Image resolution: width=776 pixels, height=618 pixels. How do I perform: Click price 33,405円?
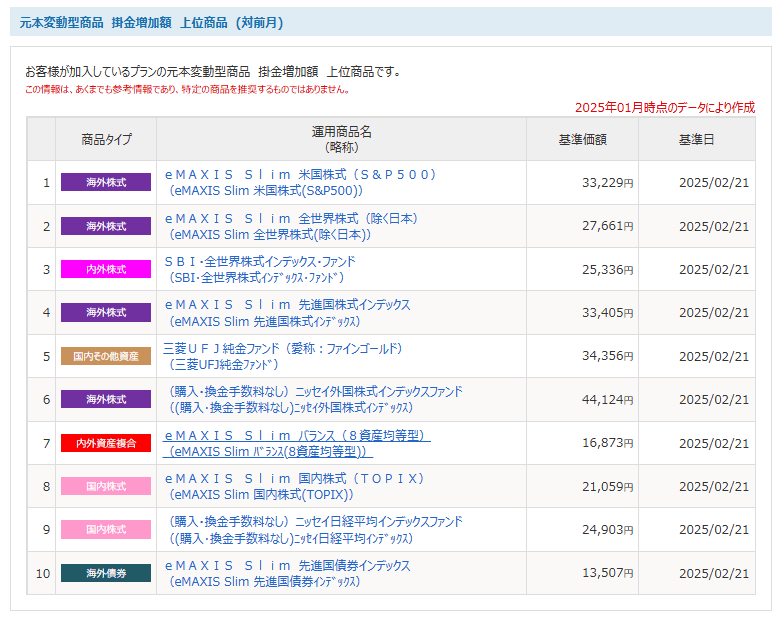607,313
